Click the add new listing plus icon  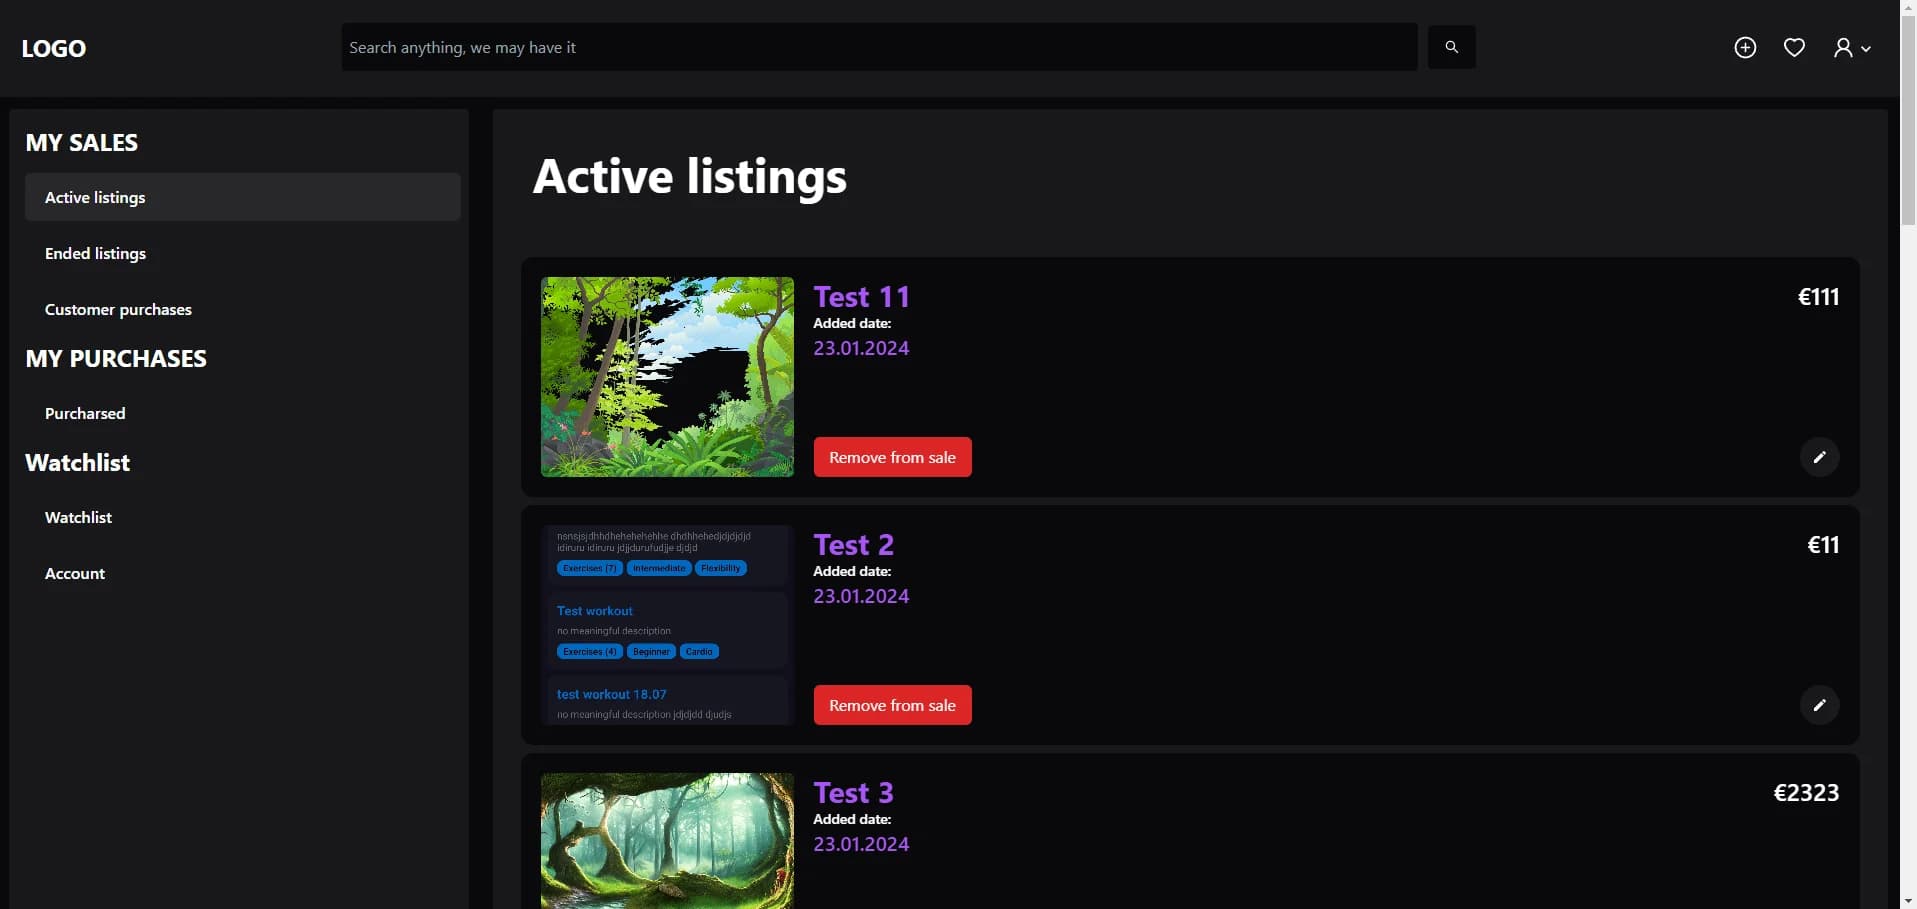1745,48
